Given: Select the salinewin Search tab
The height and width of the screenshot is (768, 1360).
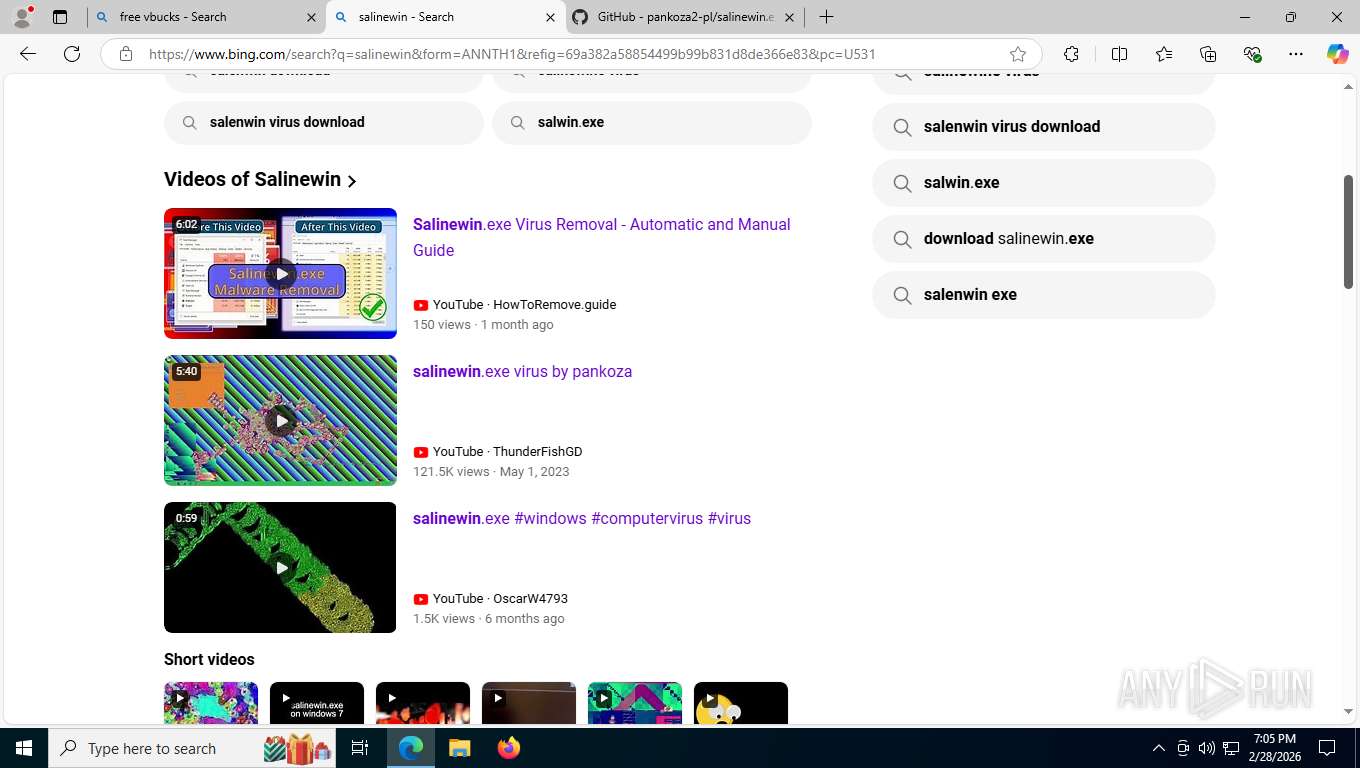Looking at the screenshot, I should coord(445,17).
